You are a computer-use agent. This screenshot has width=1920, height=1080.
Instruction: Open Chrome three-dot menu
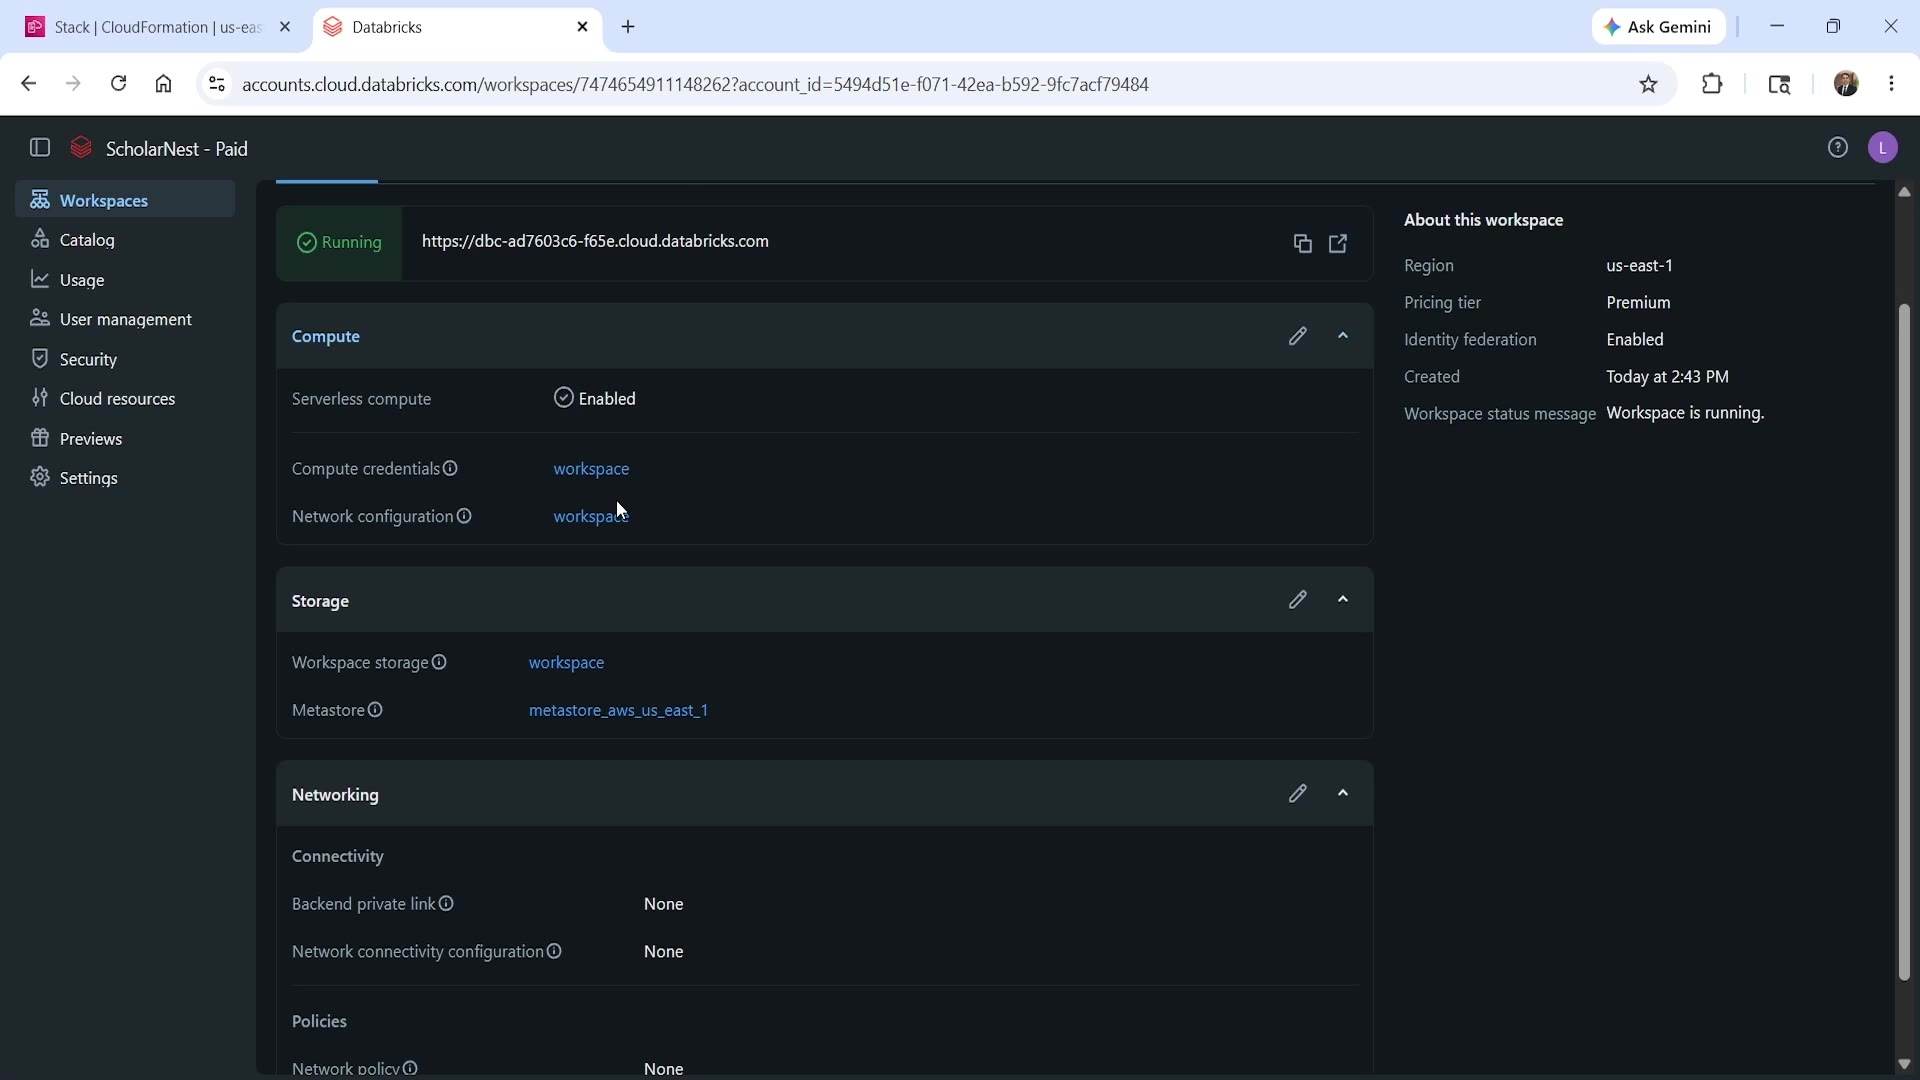(x=1892, y=84)
